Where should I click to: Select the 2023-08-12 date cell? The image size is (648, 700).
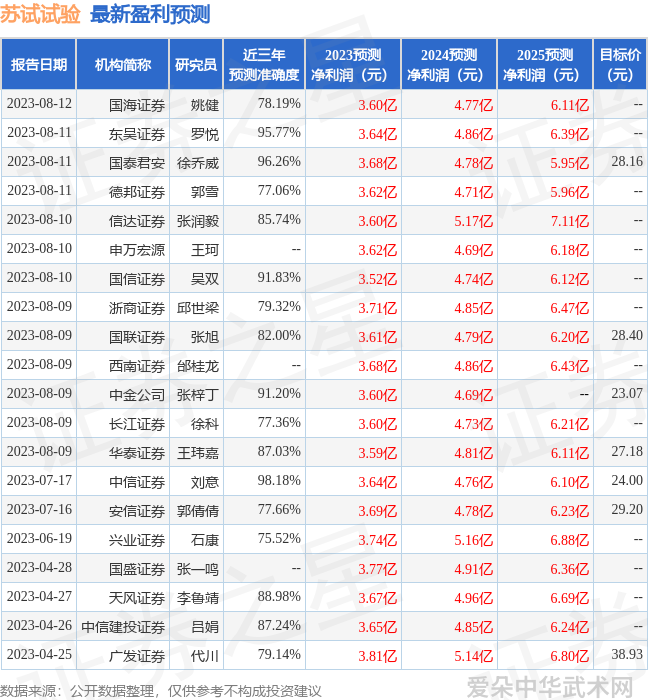(39, 104)
